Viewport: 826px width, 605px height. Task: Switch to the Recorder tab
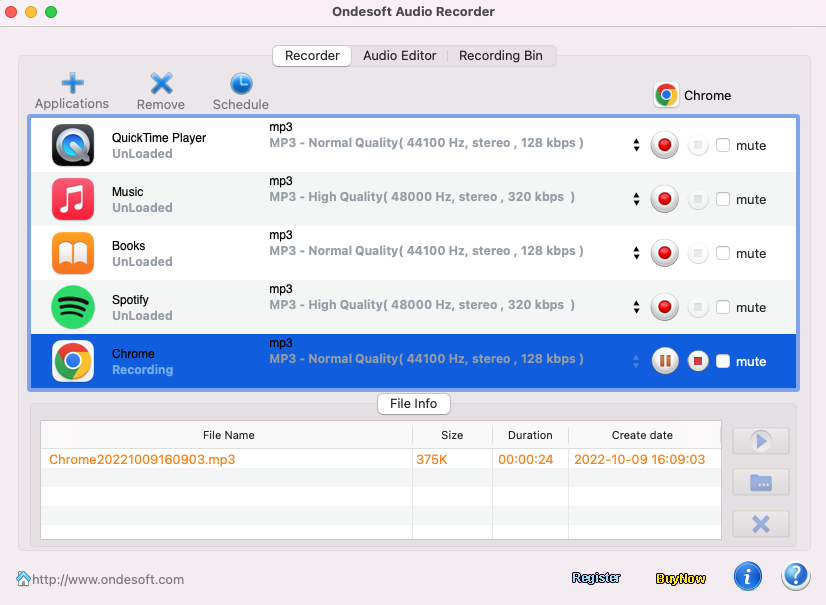312,56
